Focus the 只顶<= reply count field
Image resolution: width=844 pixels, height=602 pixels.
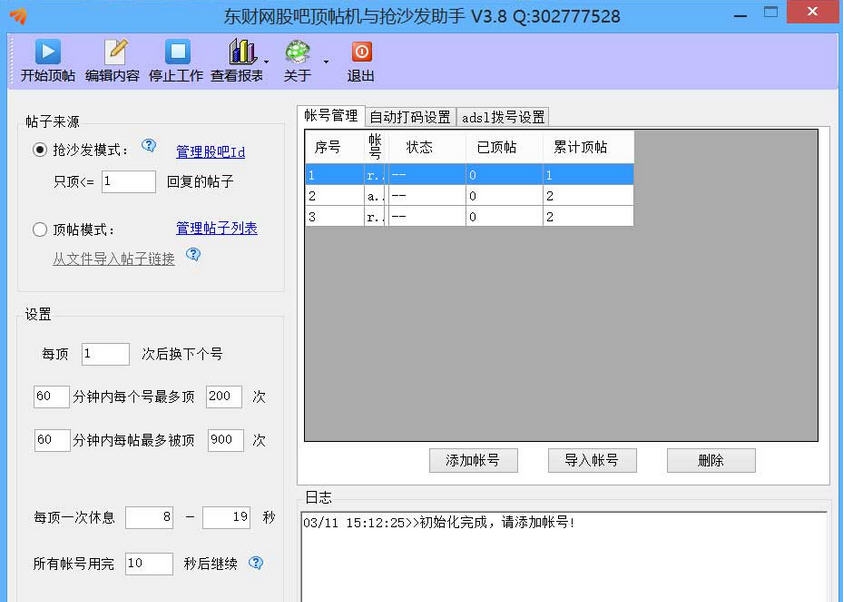[129, 181]
